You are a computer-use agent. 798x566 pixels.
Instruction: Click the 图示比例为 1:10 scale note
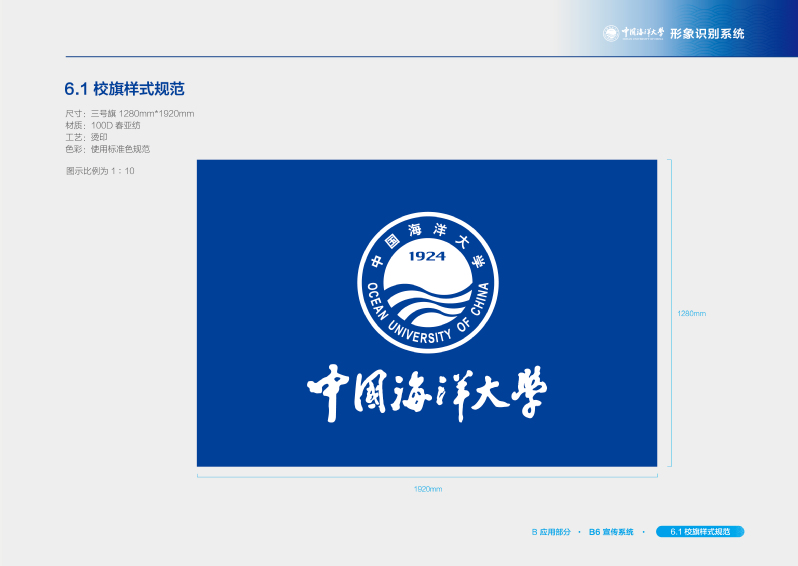(100, 171)
